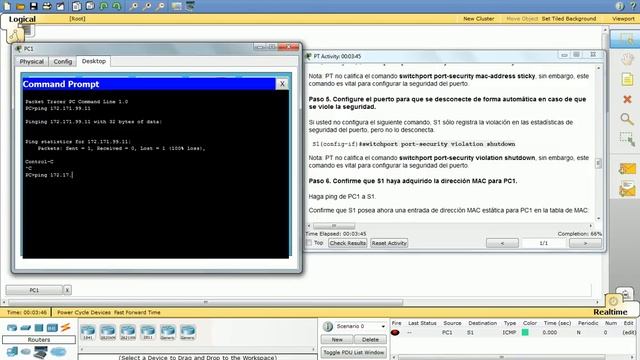Screen dimensions: 640x360
Task: Select the Desktop tab in PC1
Action: [94, 61]
